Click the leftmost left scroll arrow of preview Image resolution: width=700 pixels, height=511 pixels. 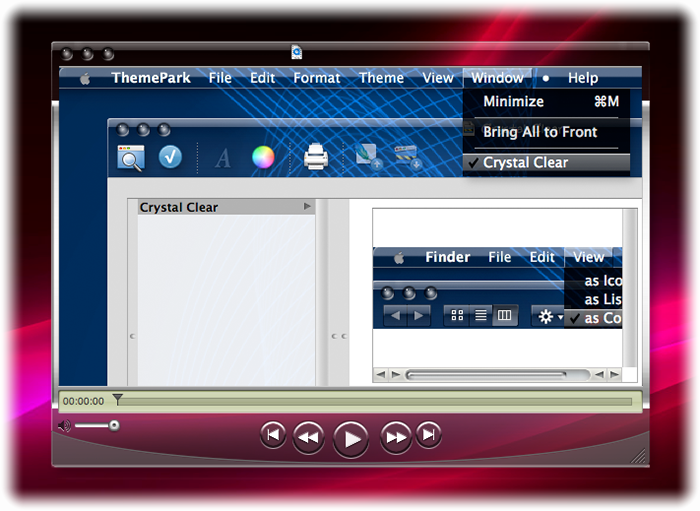pyautogui.click(x=380, y=374)
